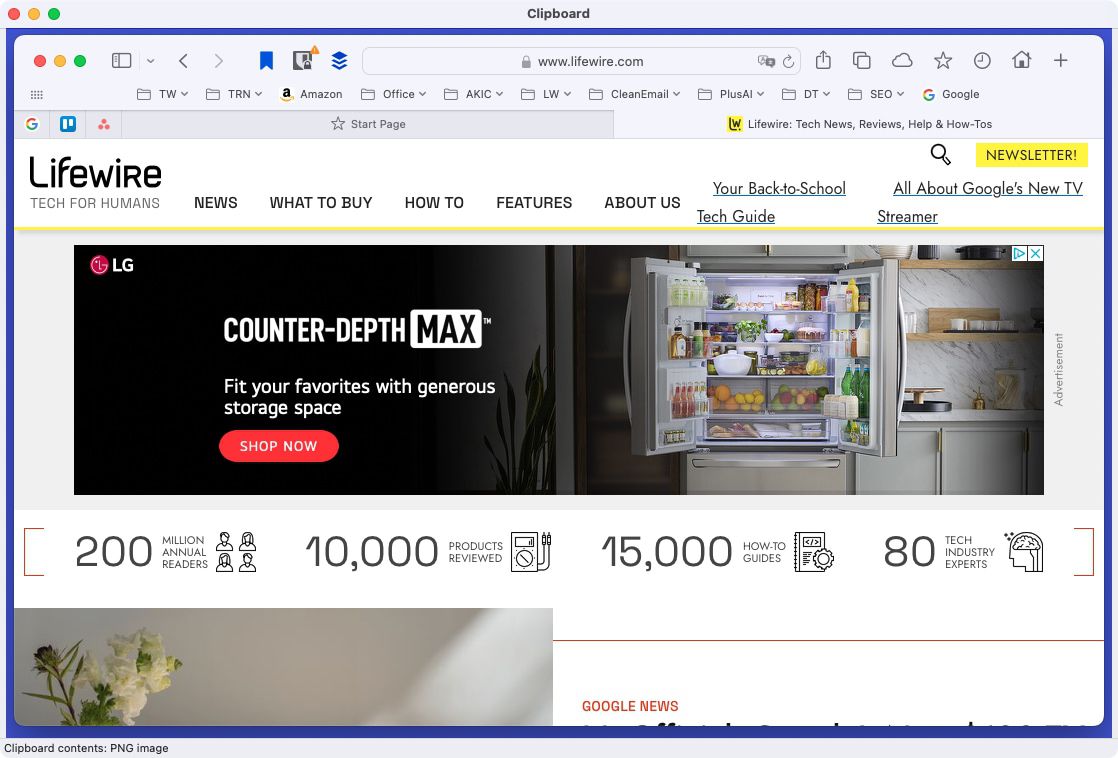Click the star bookmarks icon

tap(942, 61)
